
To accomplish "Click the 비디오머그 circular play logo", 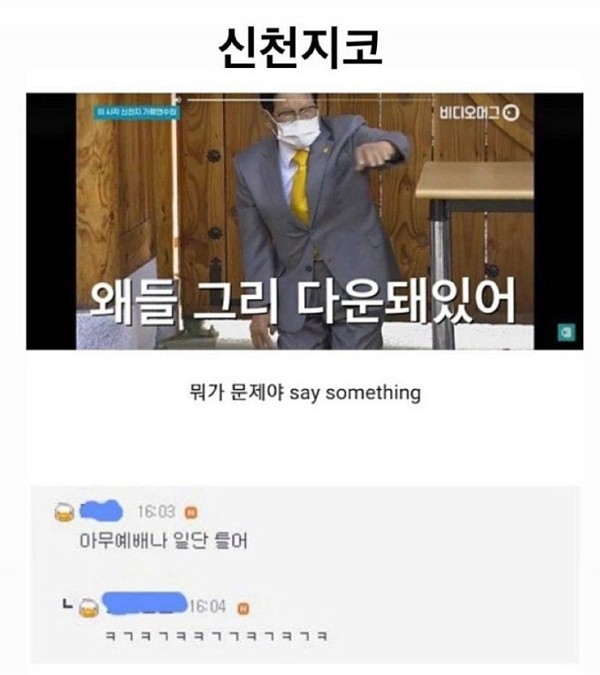I will tap(511, 113).
